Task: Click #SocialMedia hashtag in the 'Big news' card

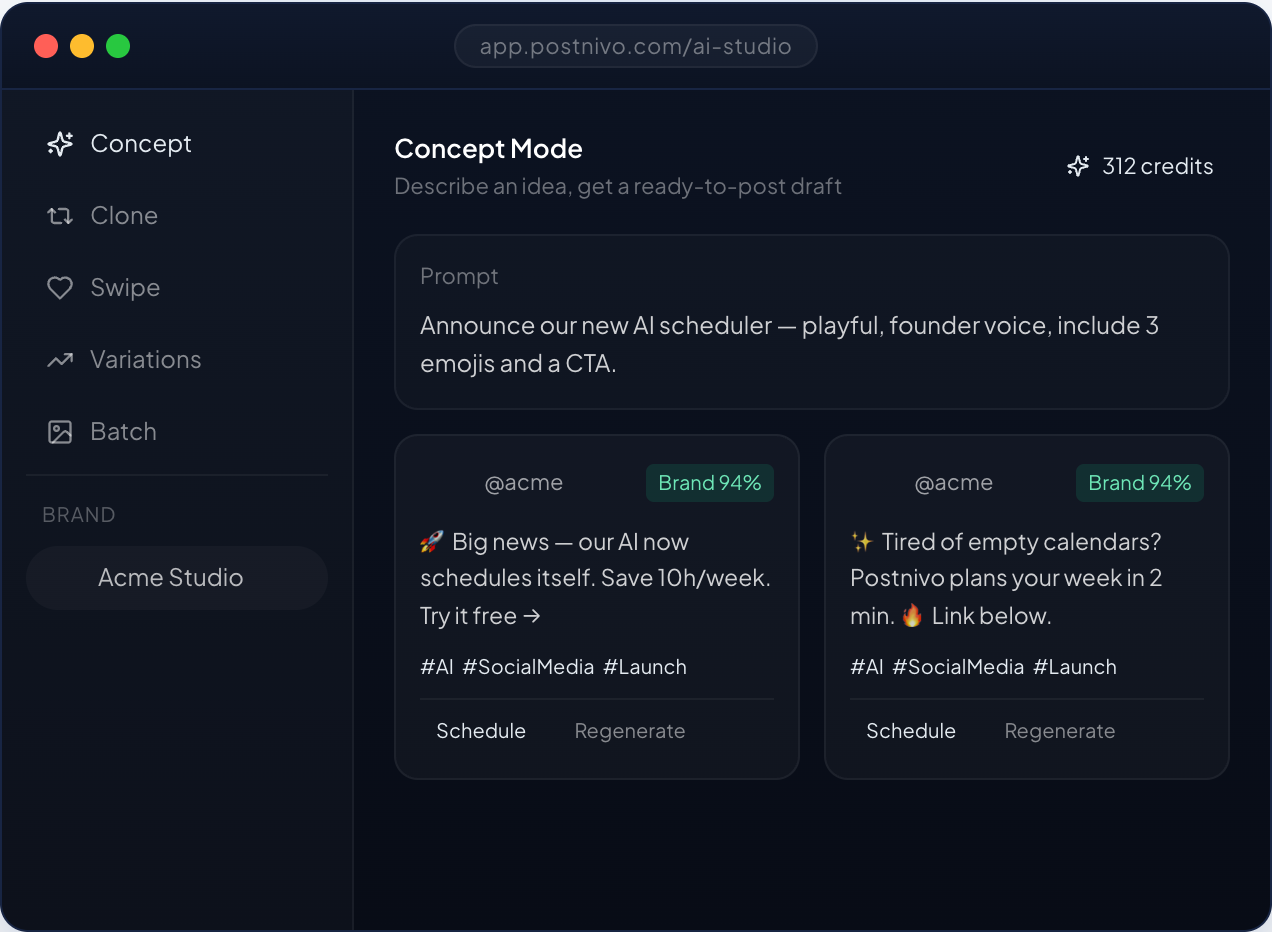Action: tap(528, 667)
